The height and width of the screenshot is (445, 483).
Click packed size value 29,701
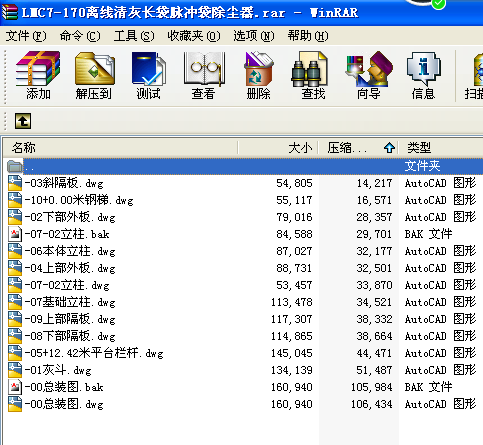pos(374,234)
